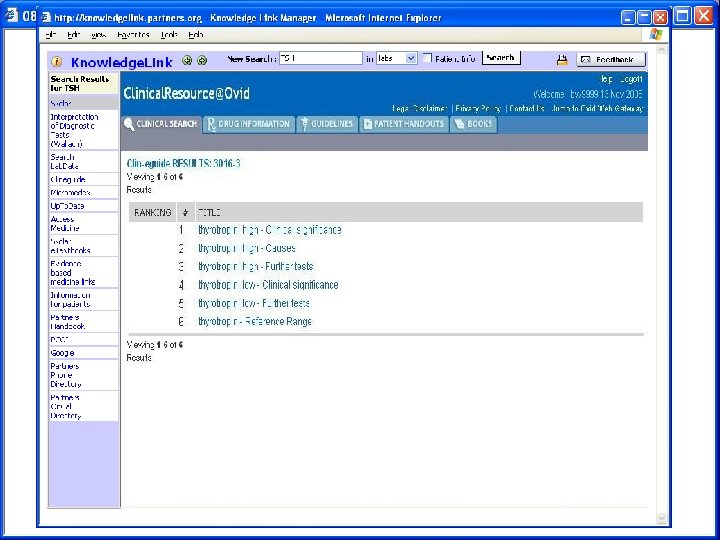Click the Clin-eguide RESULTS heading
This screenshot has width=720, height=540.
183,163
